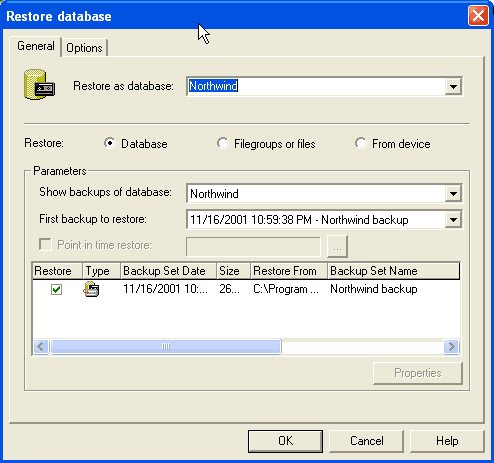Click the scroll right arrow of the backup list
The image size is (494, 463).
451,347
